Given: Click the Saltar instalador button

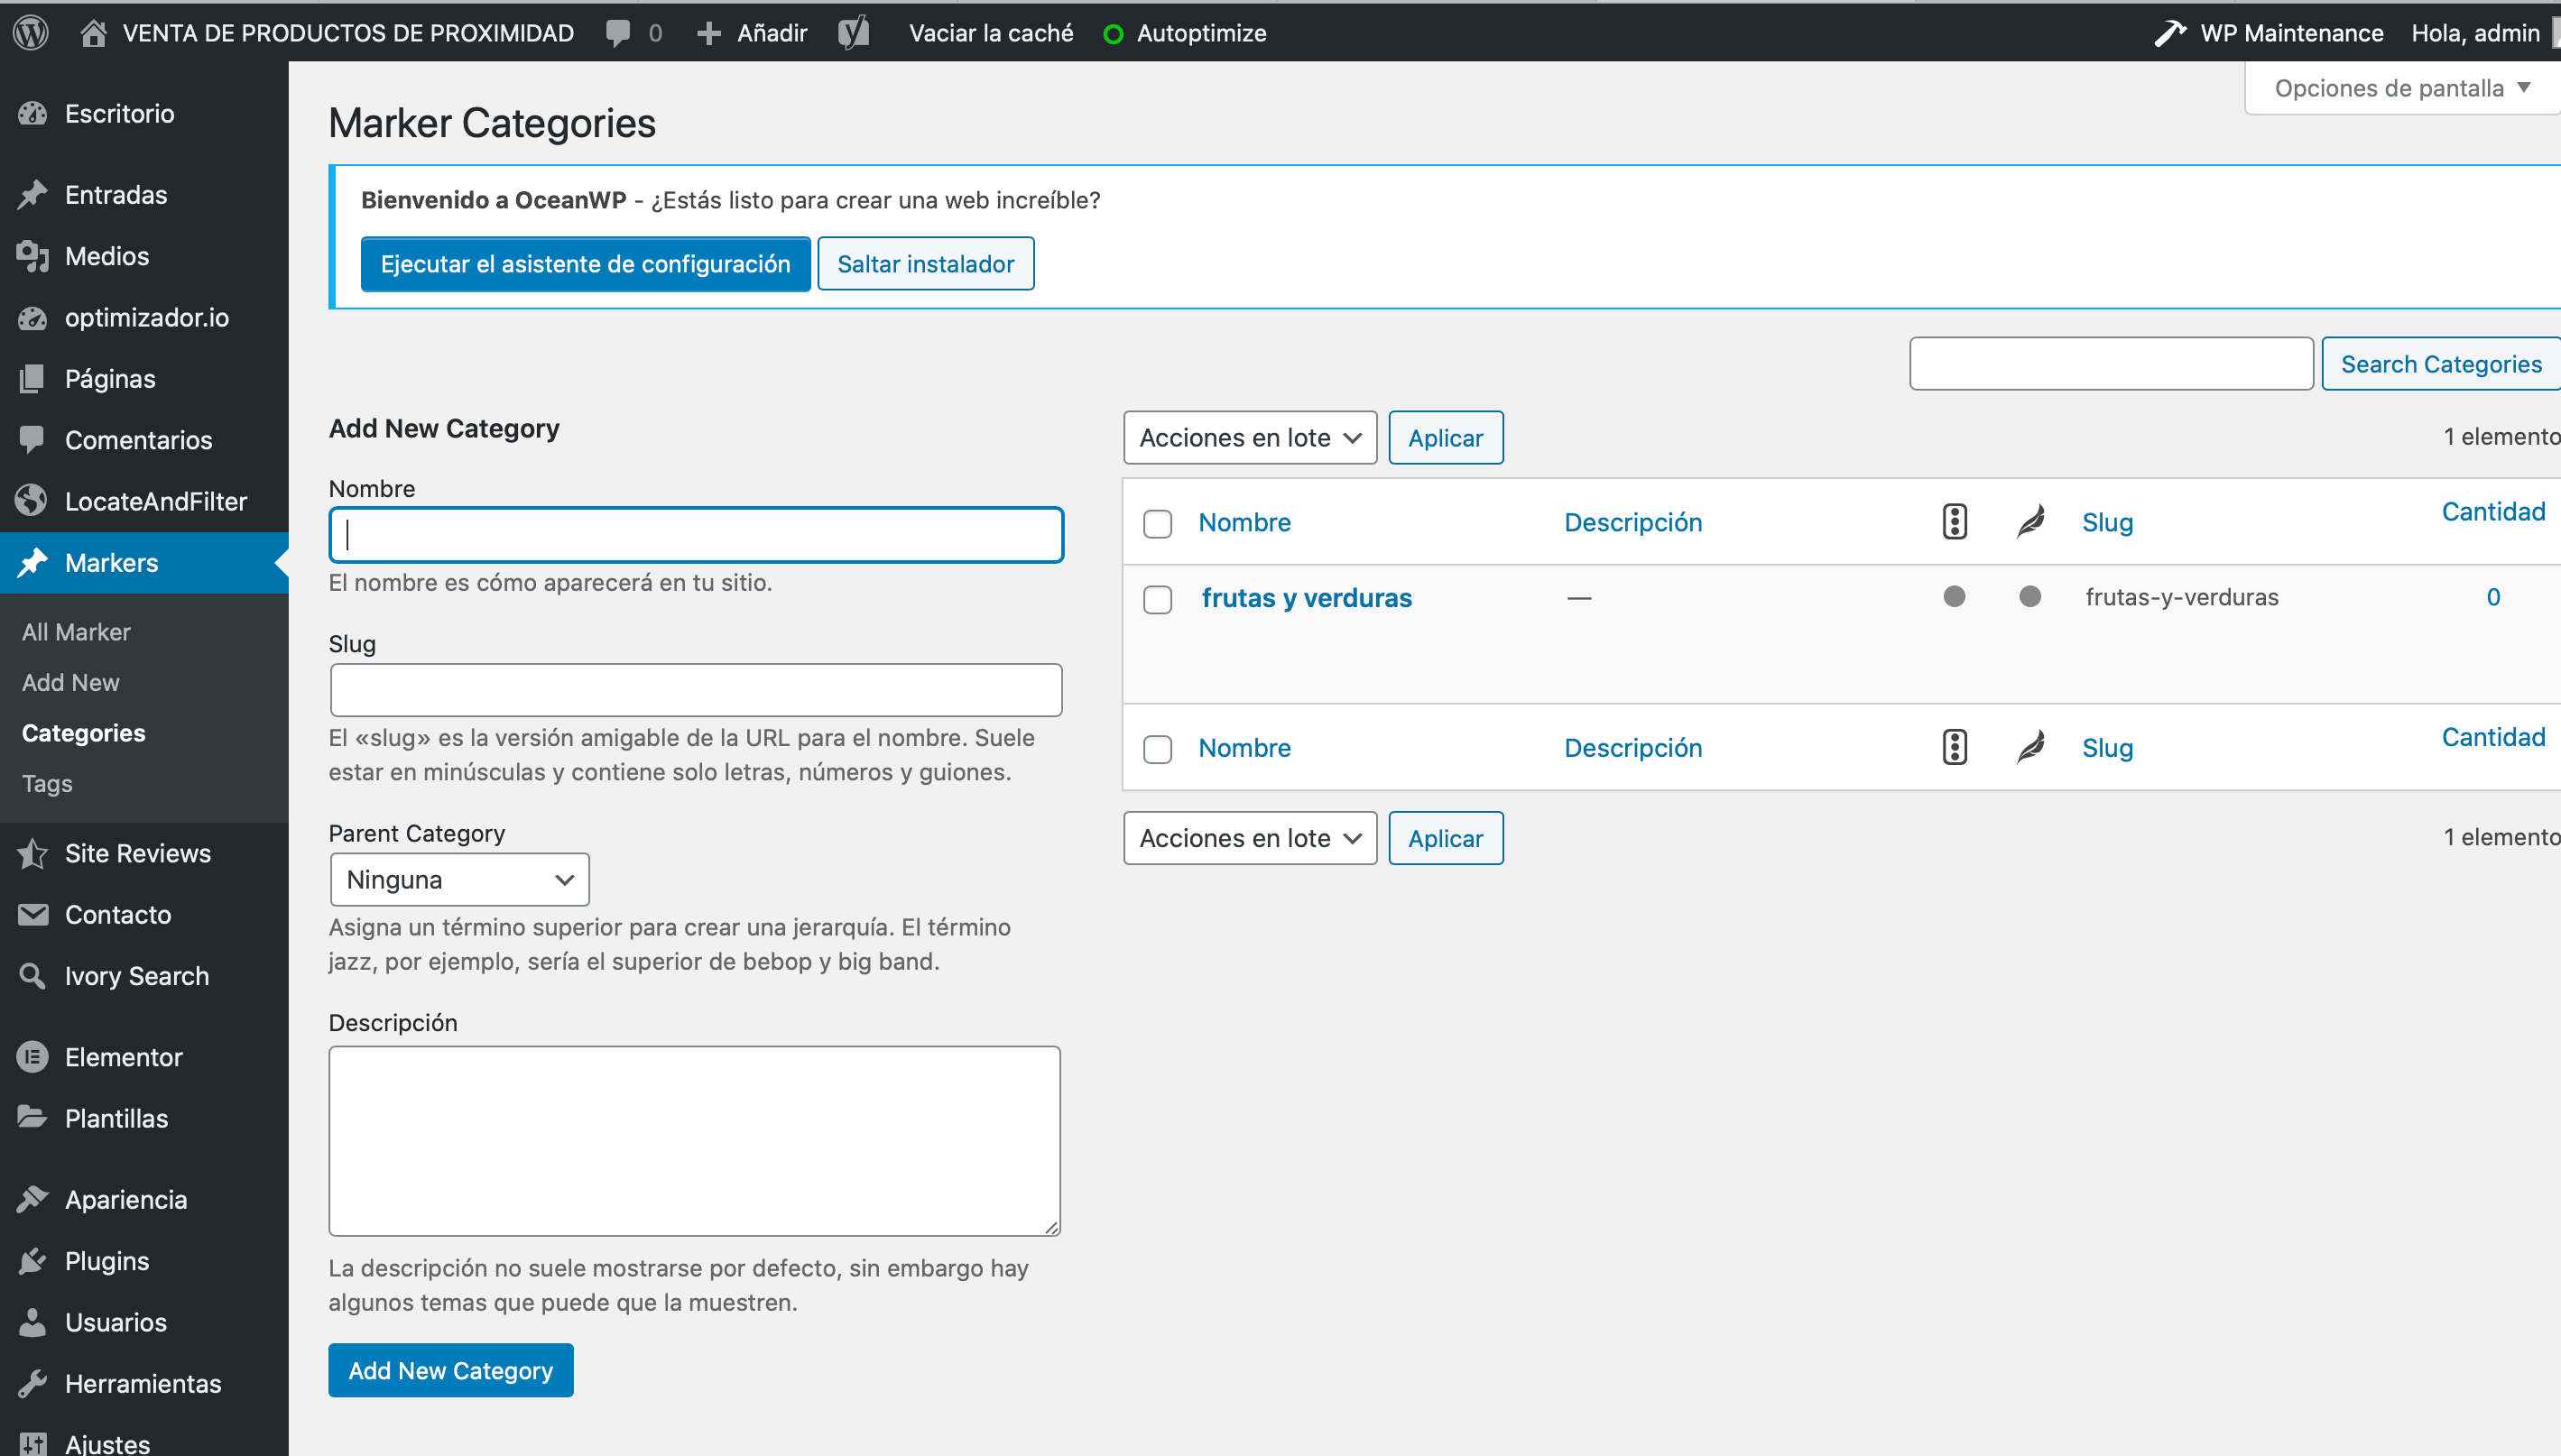Looking at the screenshot, I should [925, 263].
